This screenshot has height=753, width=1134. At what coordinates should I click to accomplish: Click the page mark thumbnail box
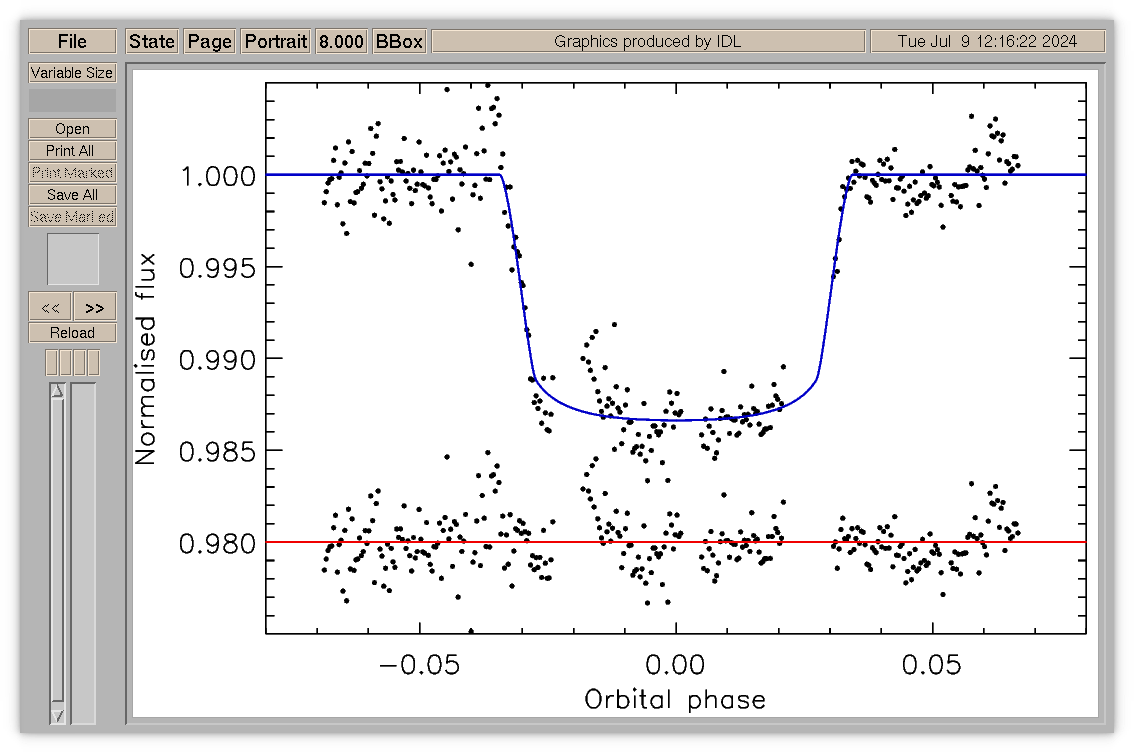[73, 259]
